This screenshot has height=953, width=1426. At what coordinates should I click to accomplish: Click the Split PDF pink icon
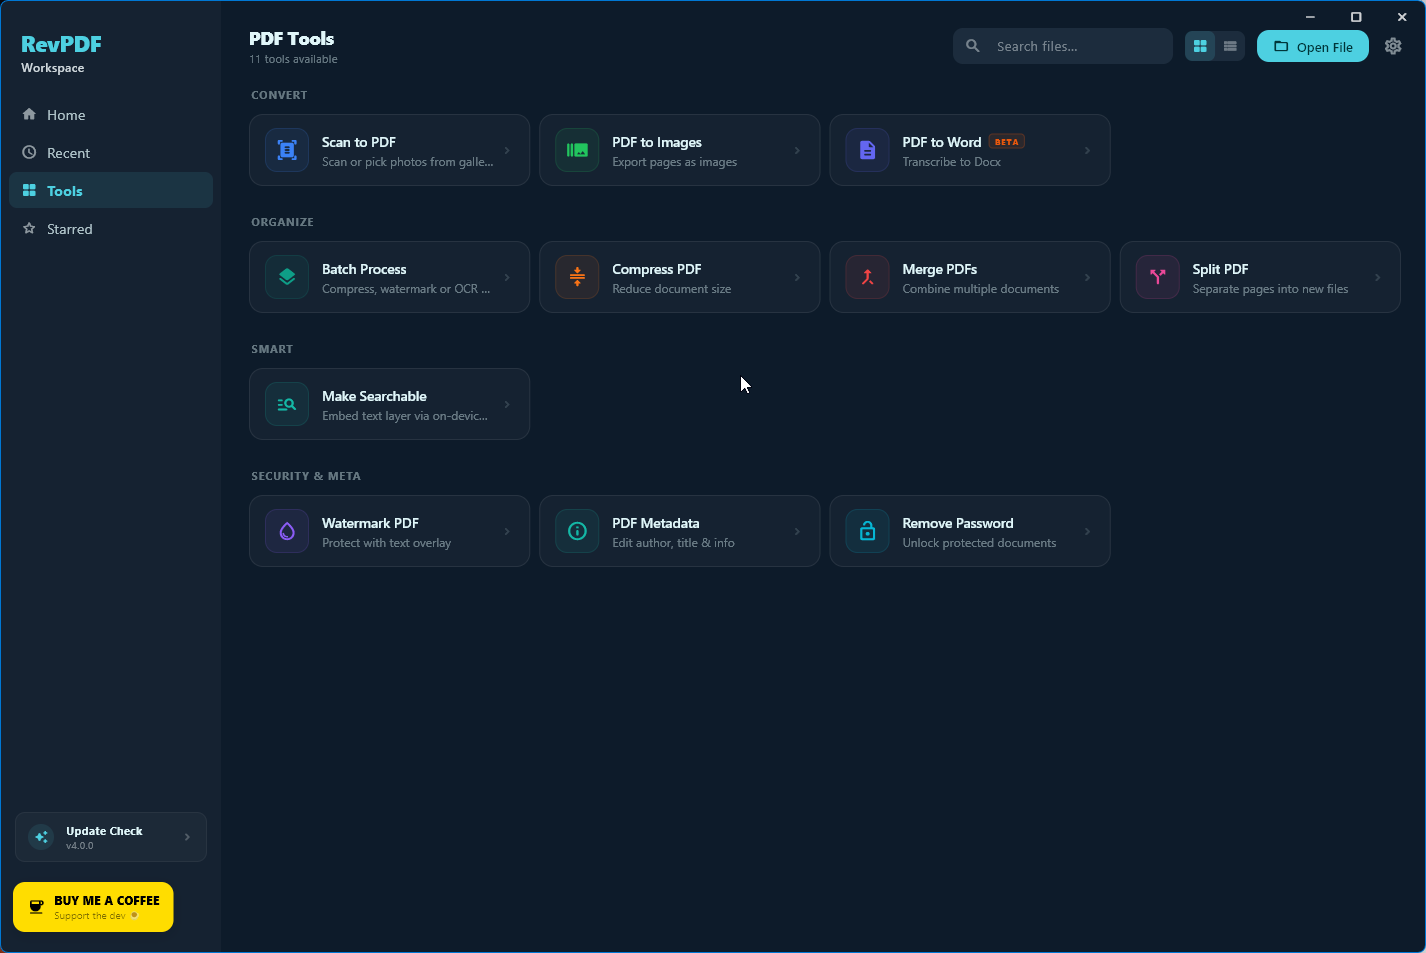[x=1157, y=277]
